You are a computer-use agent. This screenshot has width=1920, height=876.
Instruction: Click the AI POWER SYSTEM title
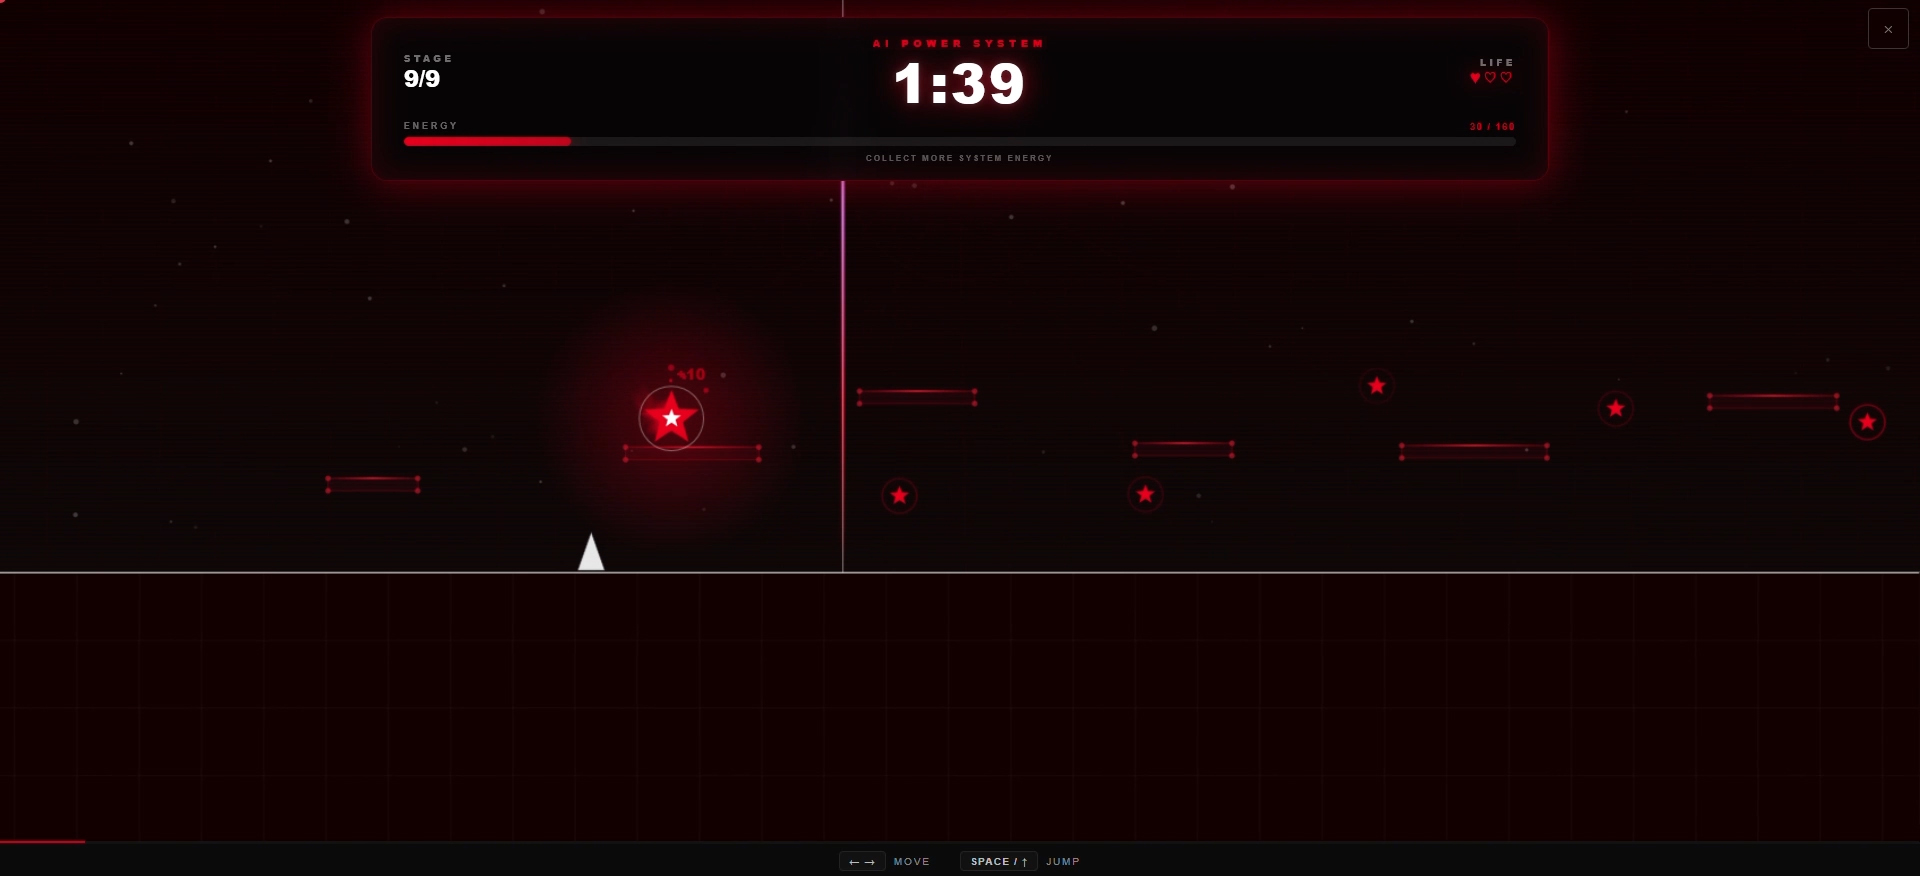coord(959,44)
